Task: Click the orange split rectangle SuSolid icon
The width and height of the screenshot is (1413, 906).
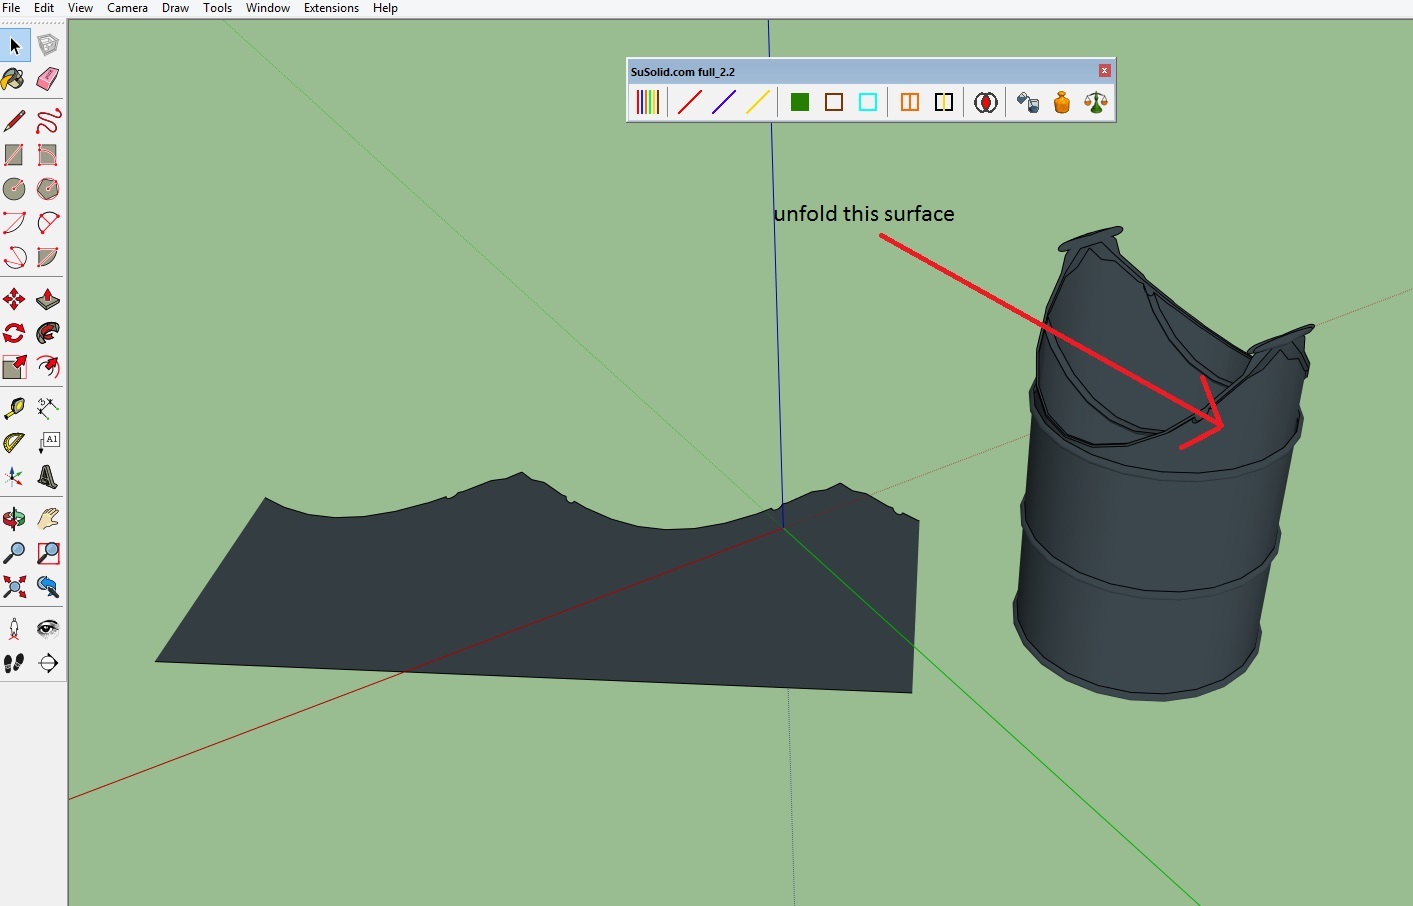Action: pos(910,102)
